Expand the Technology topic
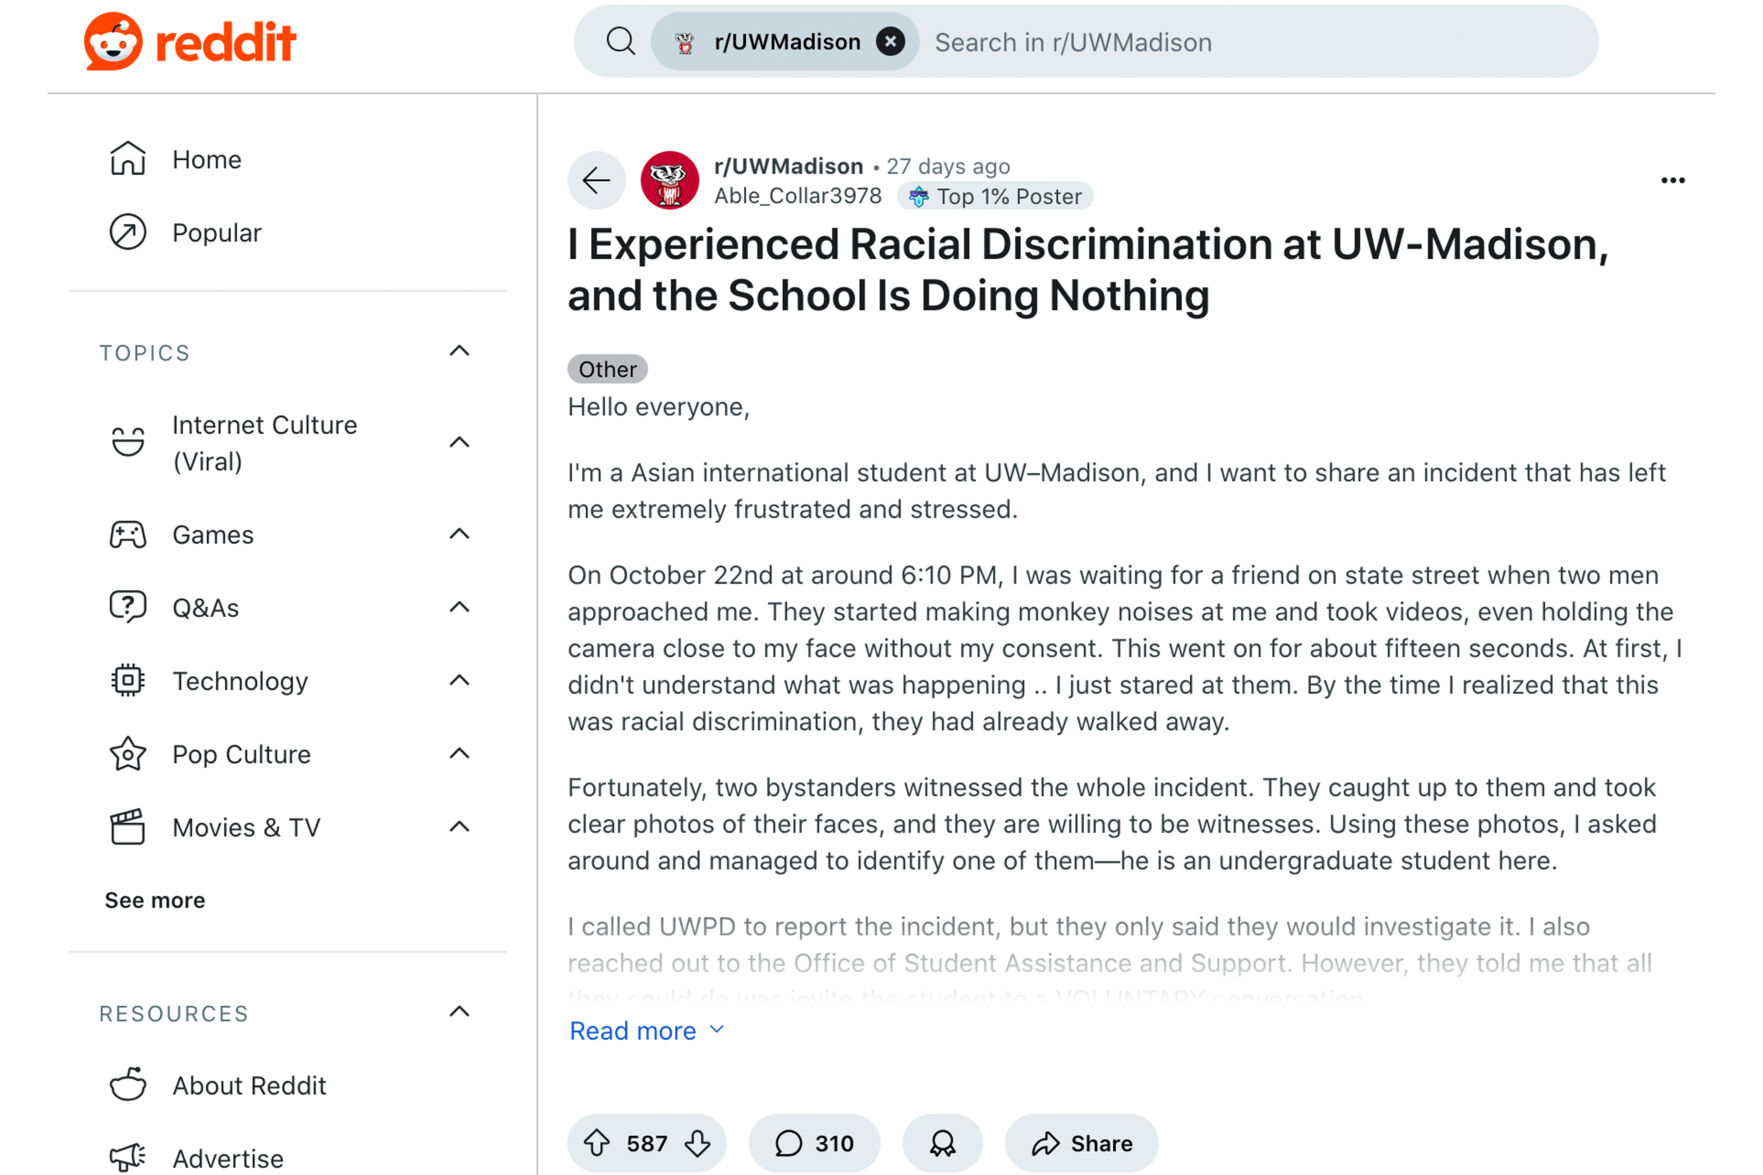1763x1175 pixels. point(459,680)
